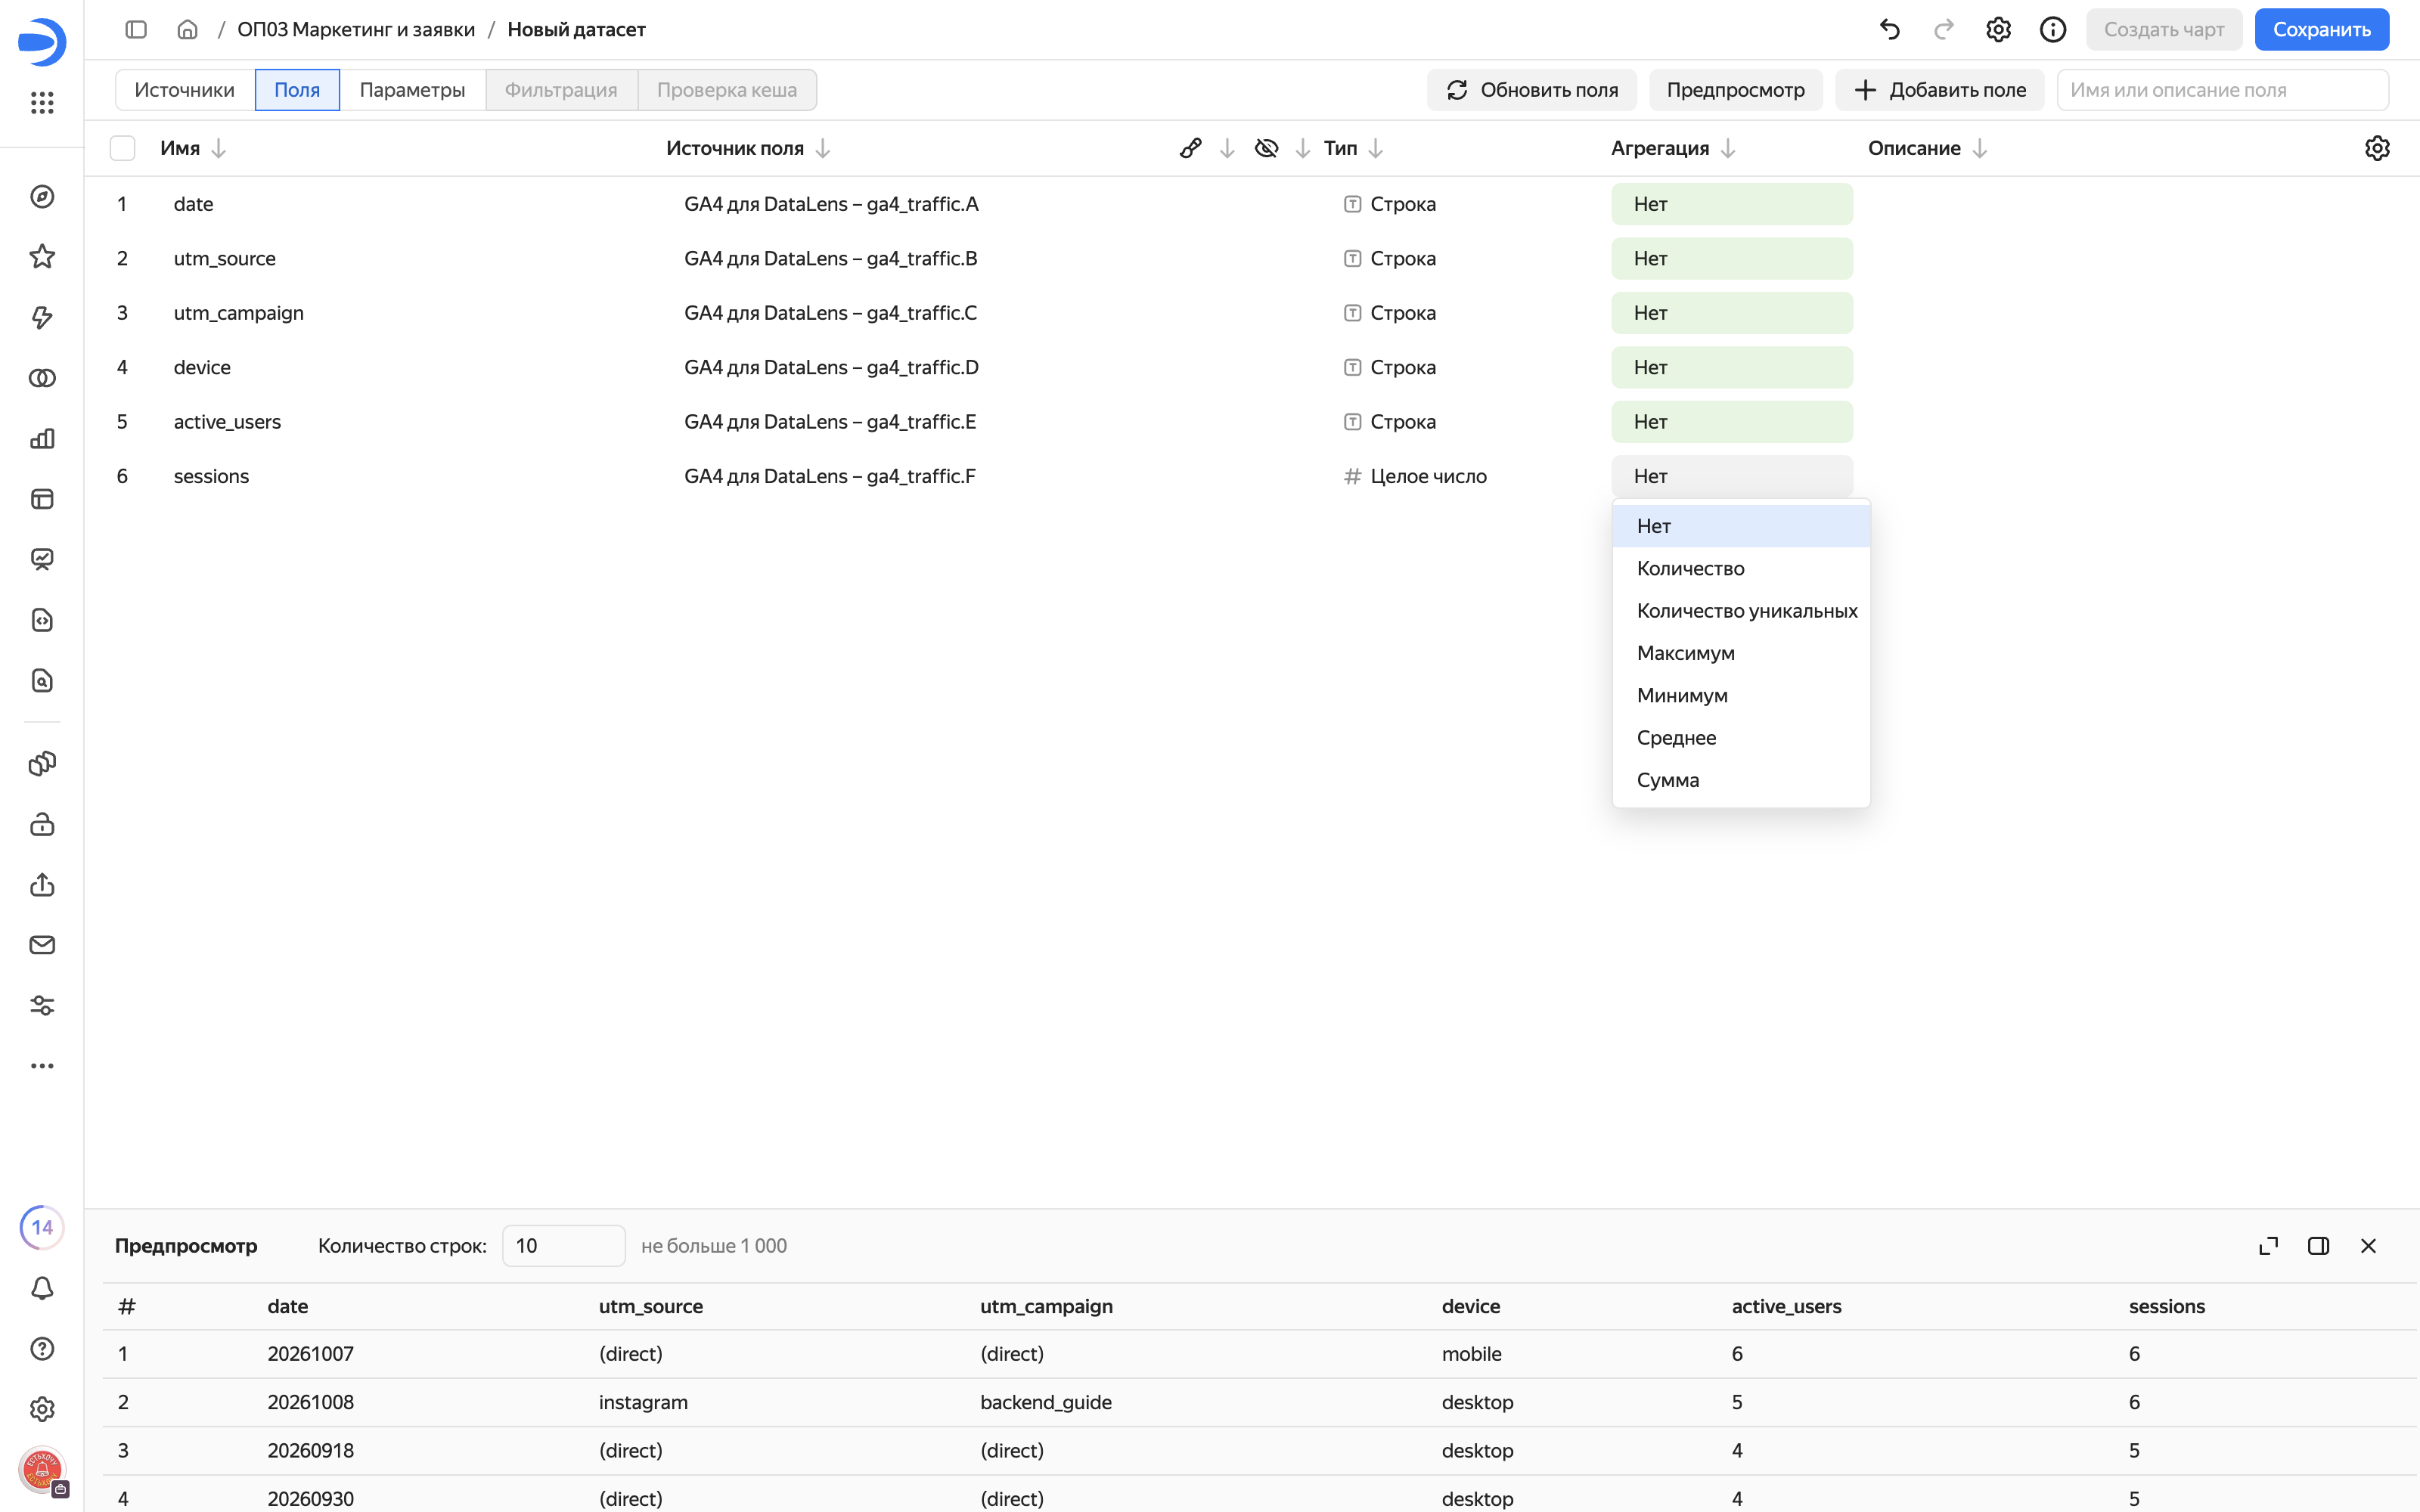The width and height of the screenshot is (2420, 1512).
Task: Toggle the sidebar panel icon near breadcrumb
Action: (x=136, y=30)
